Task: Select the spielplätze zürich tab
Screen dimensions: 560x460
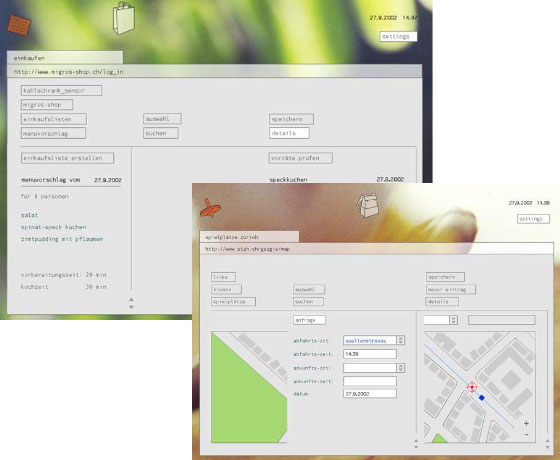Action: 249,237
